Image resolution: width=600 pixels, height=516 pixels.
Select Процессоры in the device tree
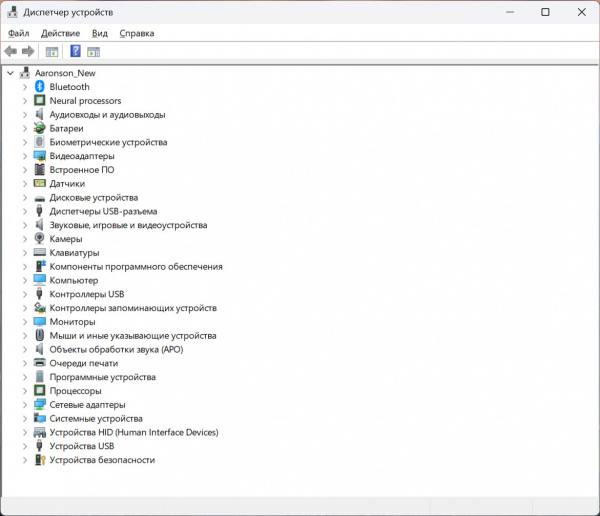click(75, 391)
